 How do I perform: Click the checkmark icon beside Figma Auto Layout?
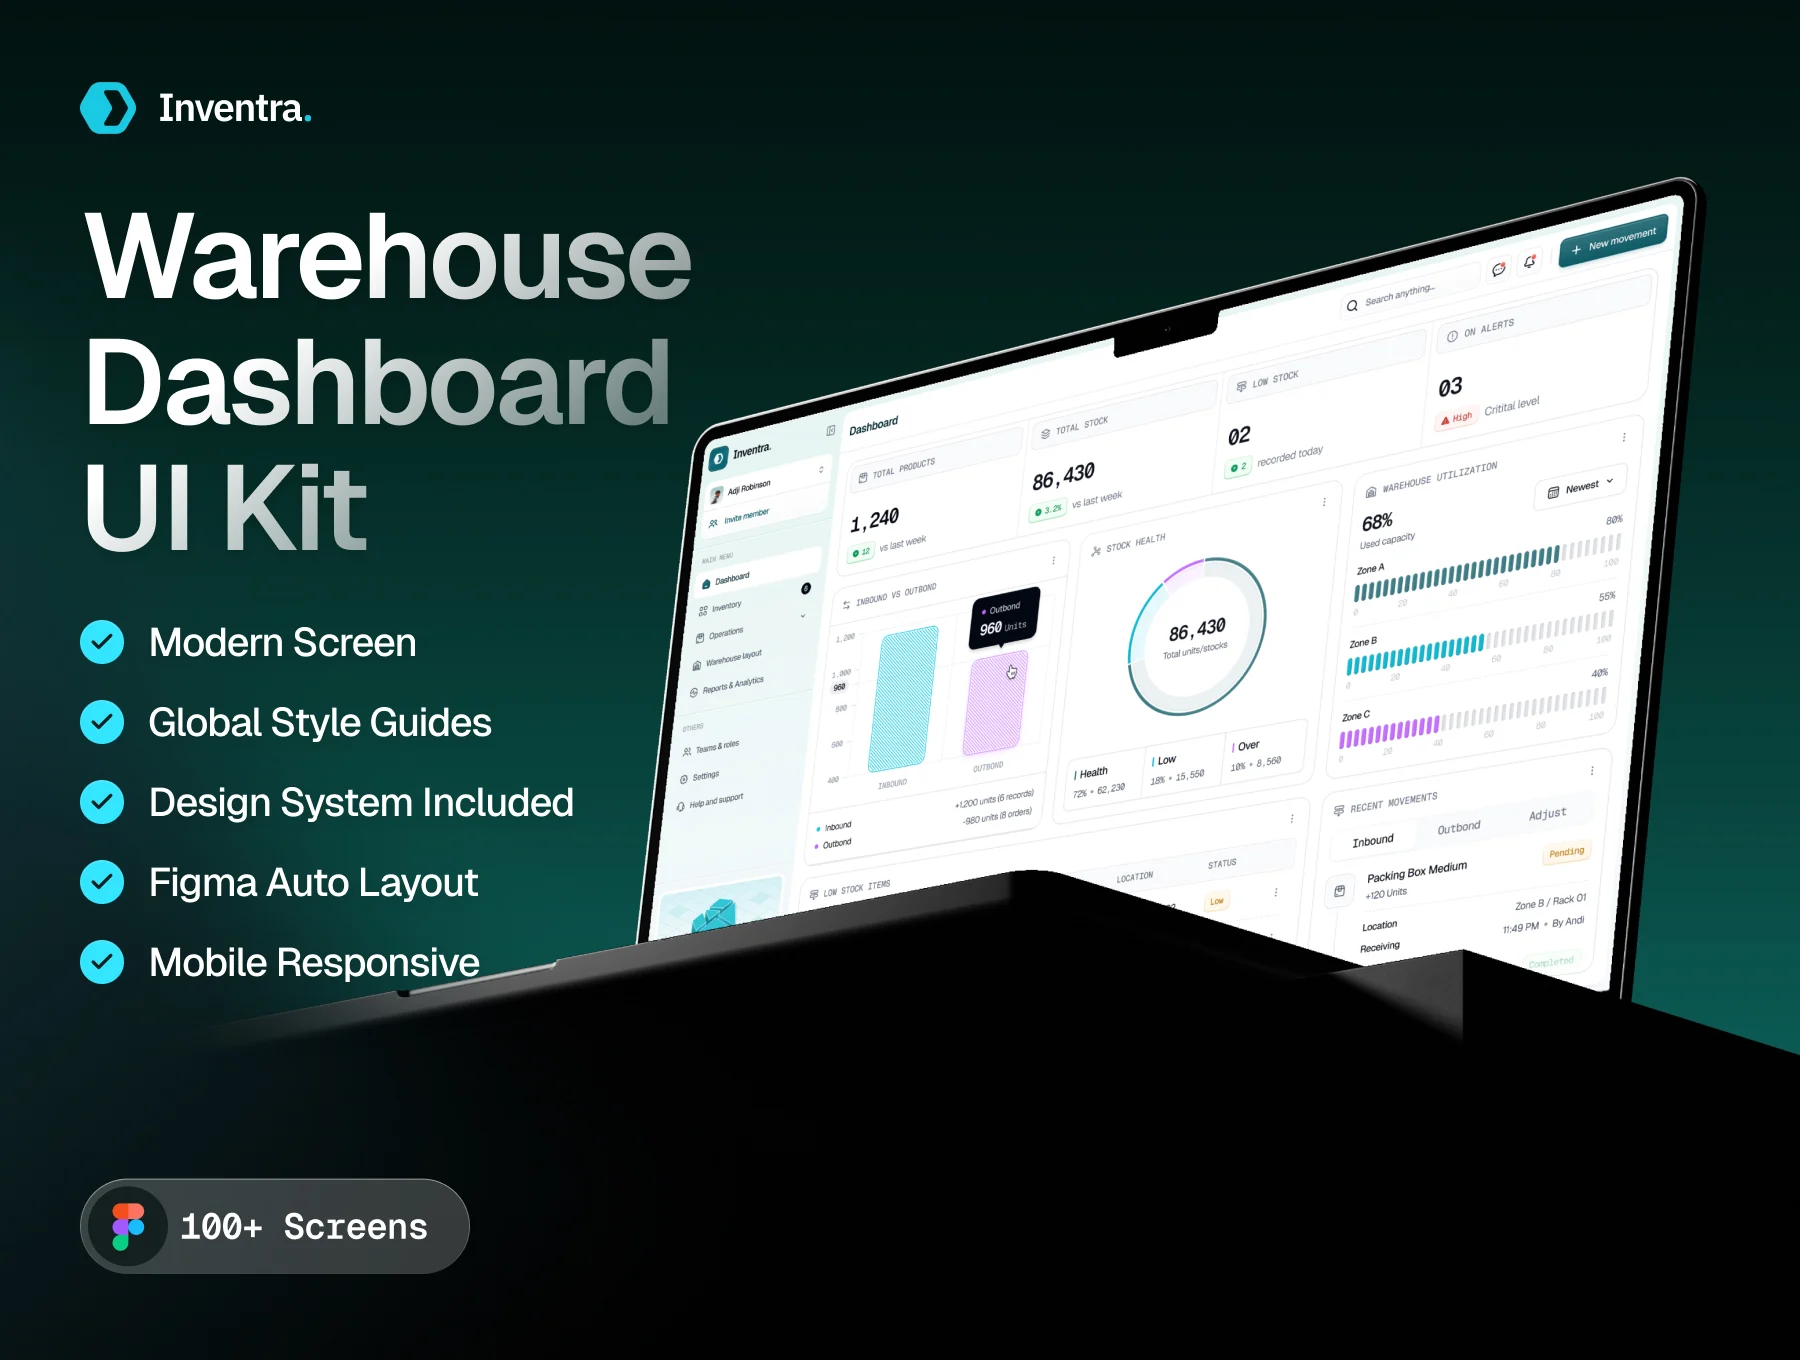point(102,882)
